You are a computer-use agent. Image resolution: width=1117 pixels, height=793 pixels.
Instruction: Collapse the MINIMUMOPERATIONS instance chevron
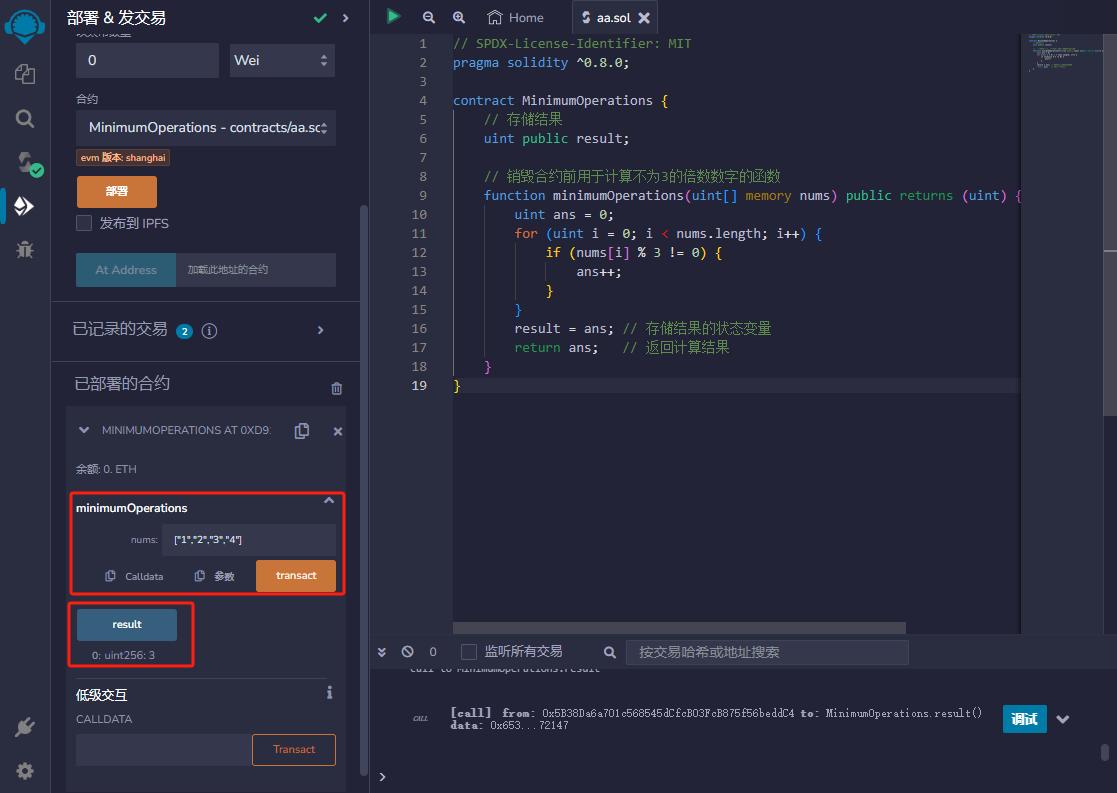pos(84,430)
